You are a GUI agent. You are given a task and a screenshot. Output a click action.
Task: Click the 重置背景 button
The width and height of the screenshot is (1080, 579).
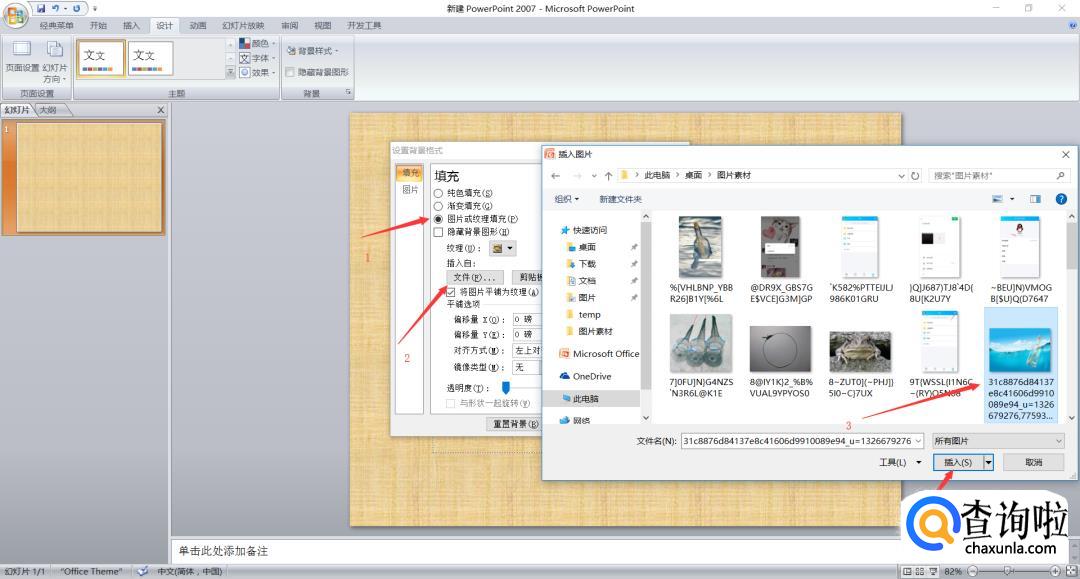pyautogui.click(x=514, y=424)
